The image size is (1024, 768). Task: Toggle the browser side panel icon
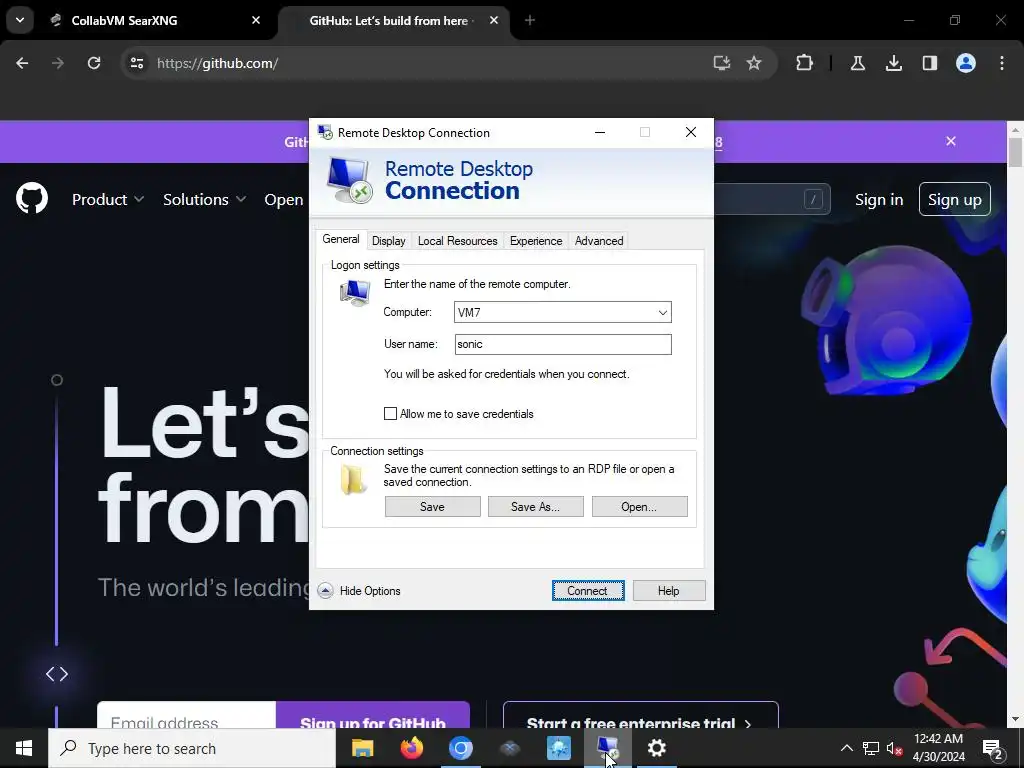929,63
